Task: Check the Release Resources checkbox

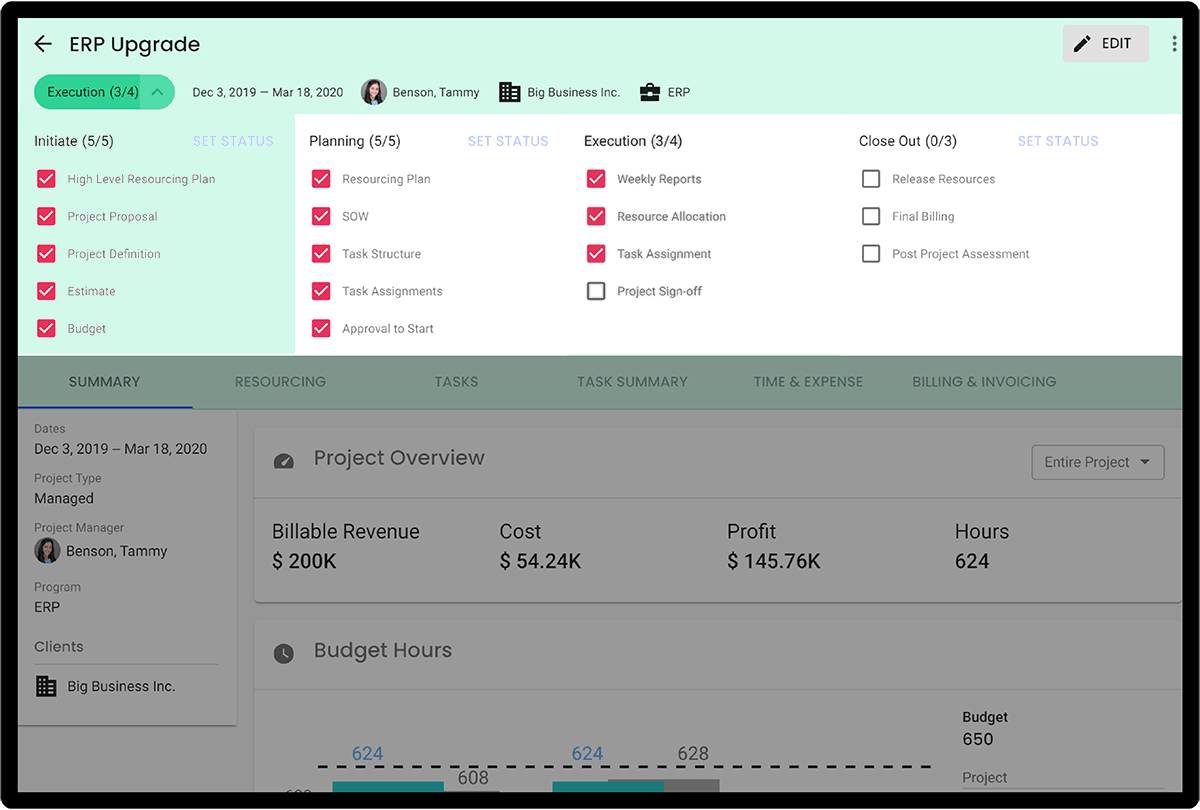Action: 871,178
